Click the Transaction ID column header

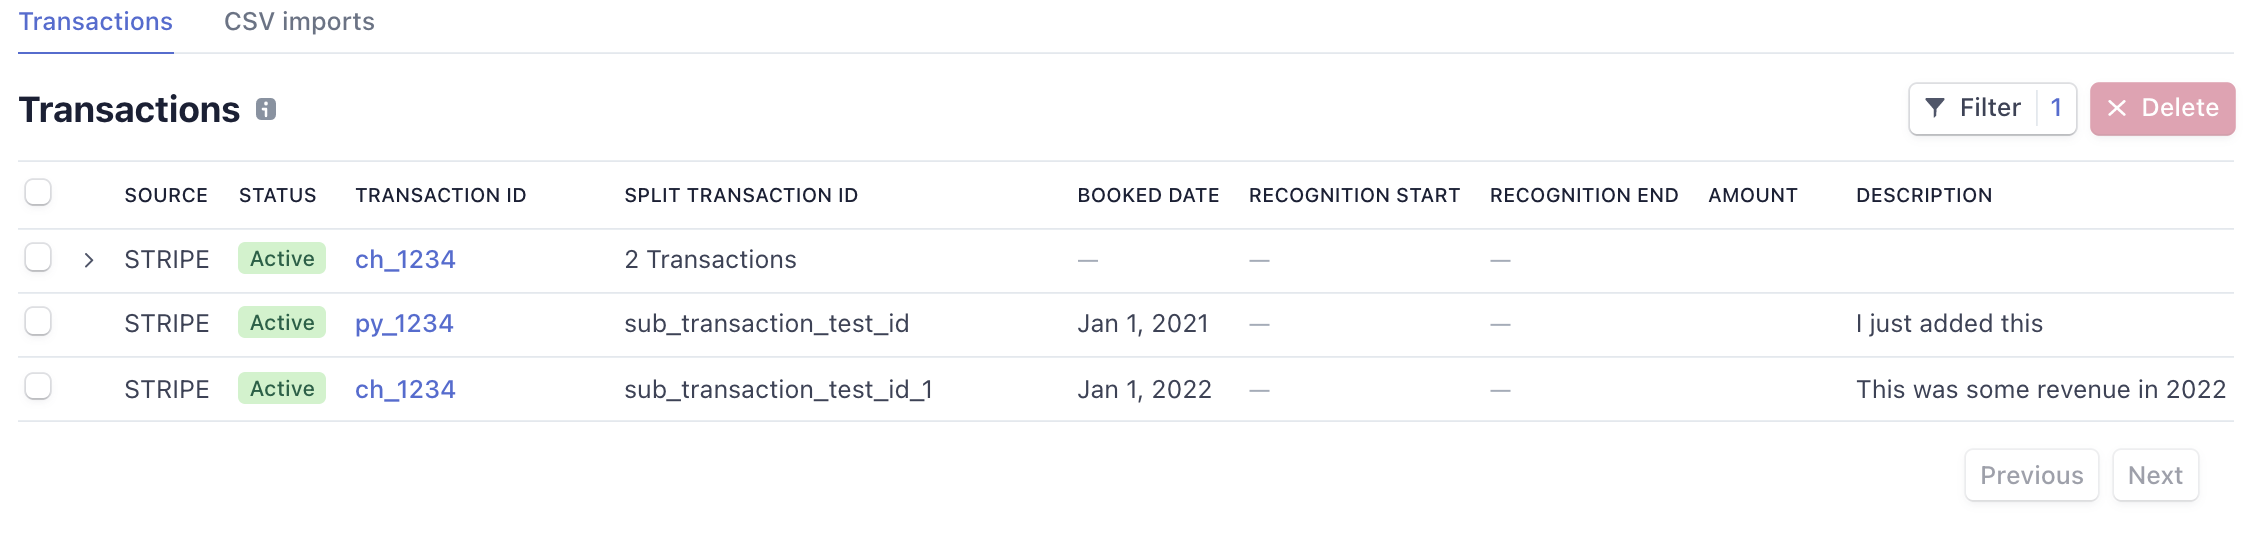441,195
